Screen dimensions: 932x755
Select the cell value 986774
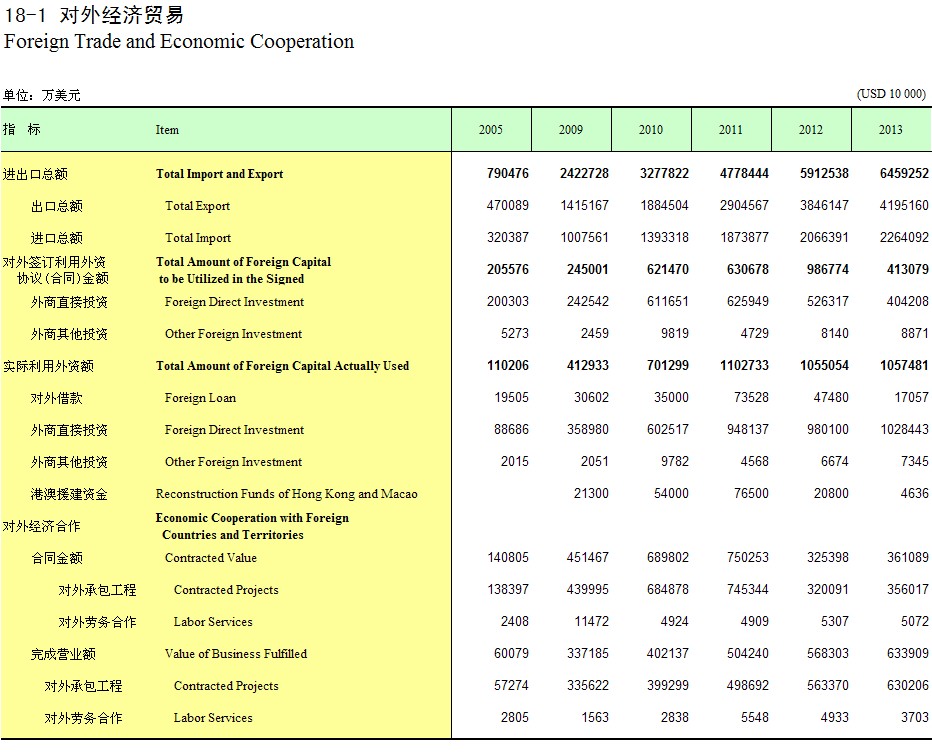click(827, 269)
